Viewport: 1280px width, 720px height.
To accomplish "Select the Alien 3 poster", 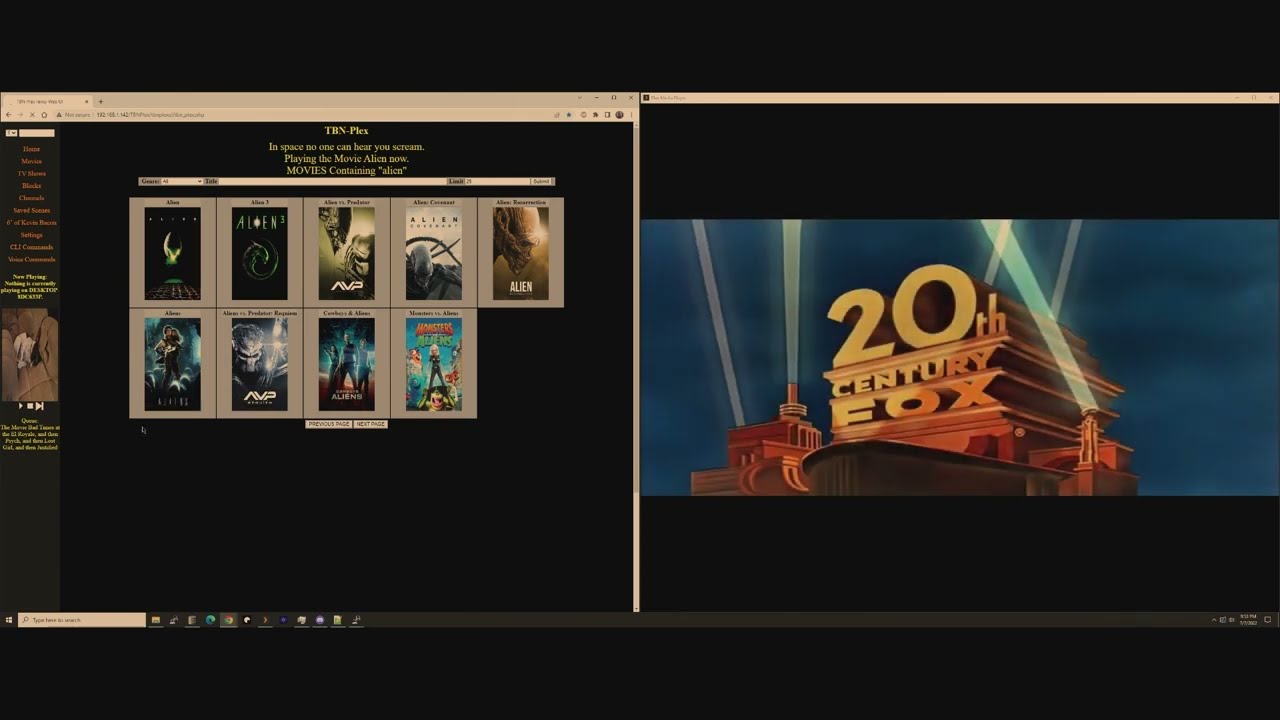I will (260, 254).
